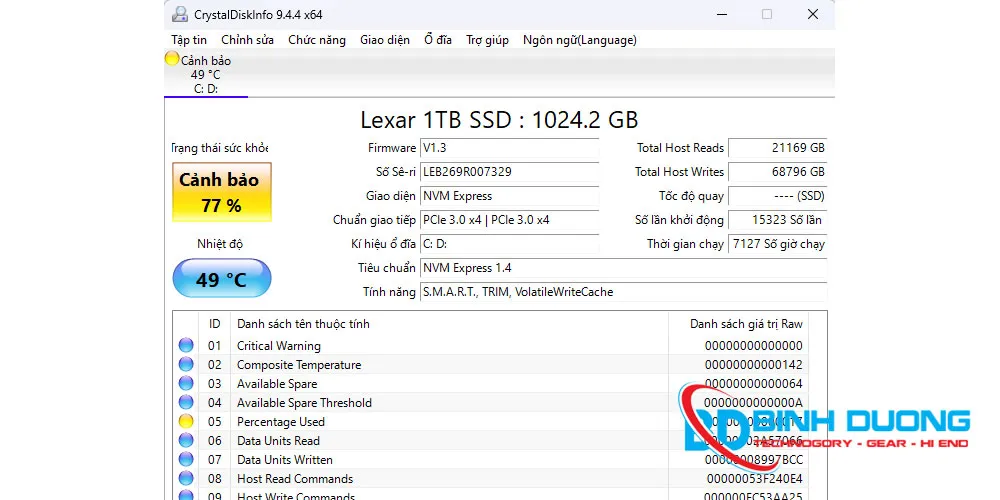Click the Giao diện field NVM Express

[510, 196]
